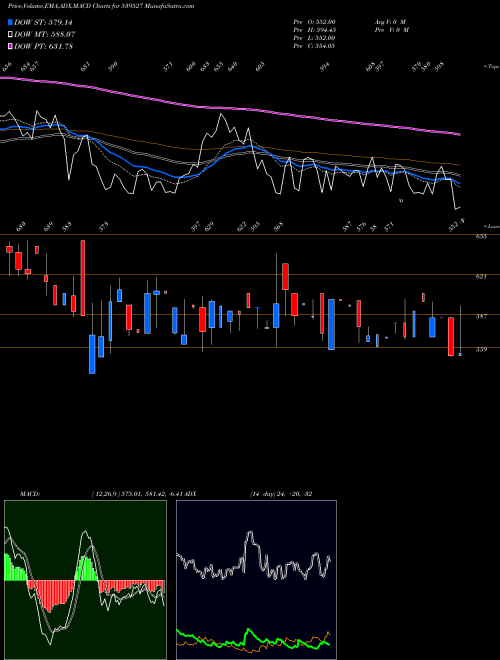This screenshot has width=500, height=660.
Task: Click the 'Pre C: 554.05' close value
Action: click(x=314, y=46)
